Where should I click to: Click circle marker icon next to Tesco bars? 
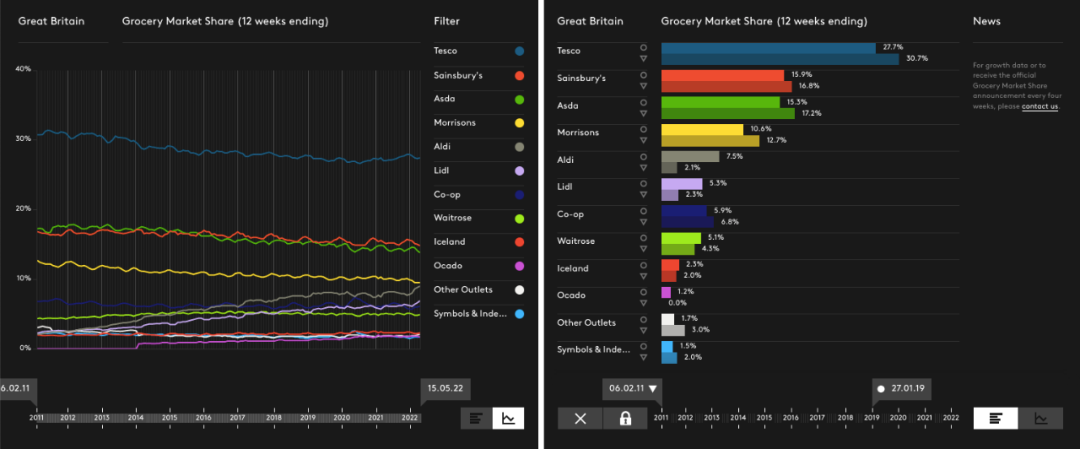coord(643,46)
